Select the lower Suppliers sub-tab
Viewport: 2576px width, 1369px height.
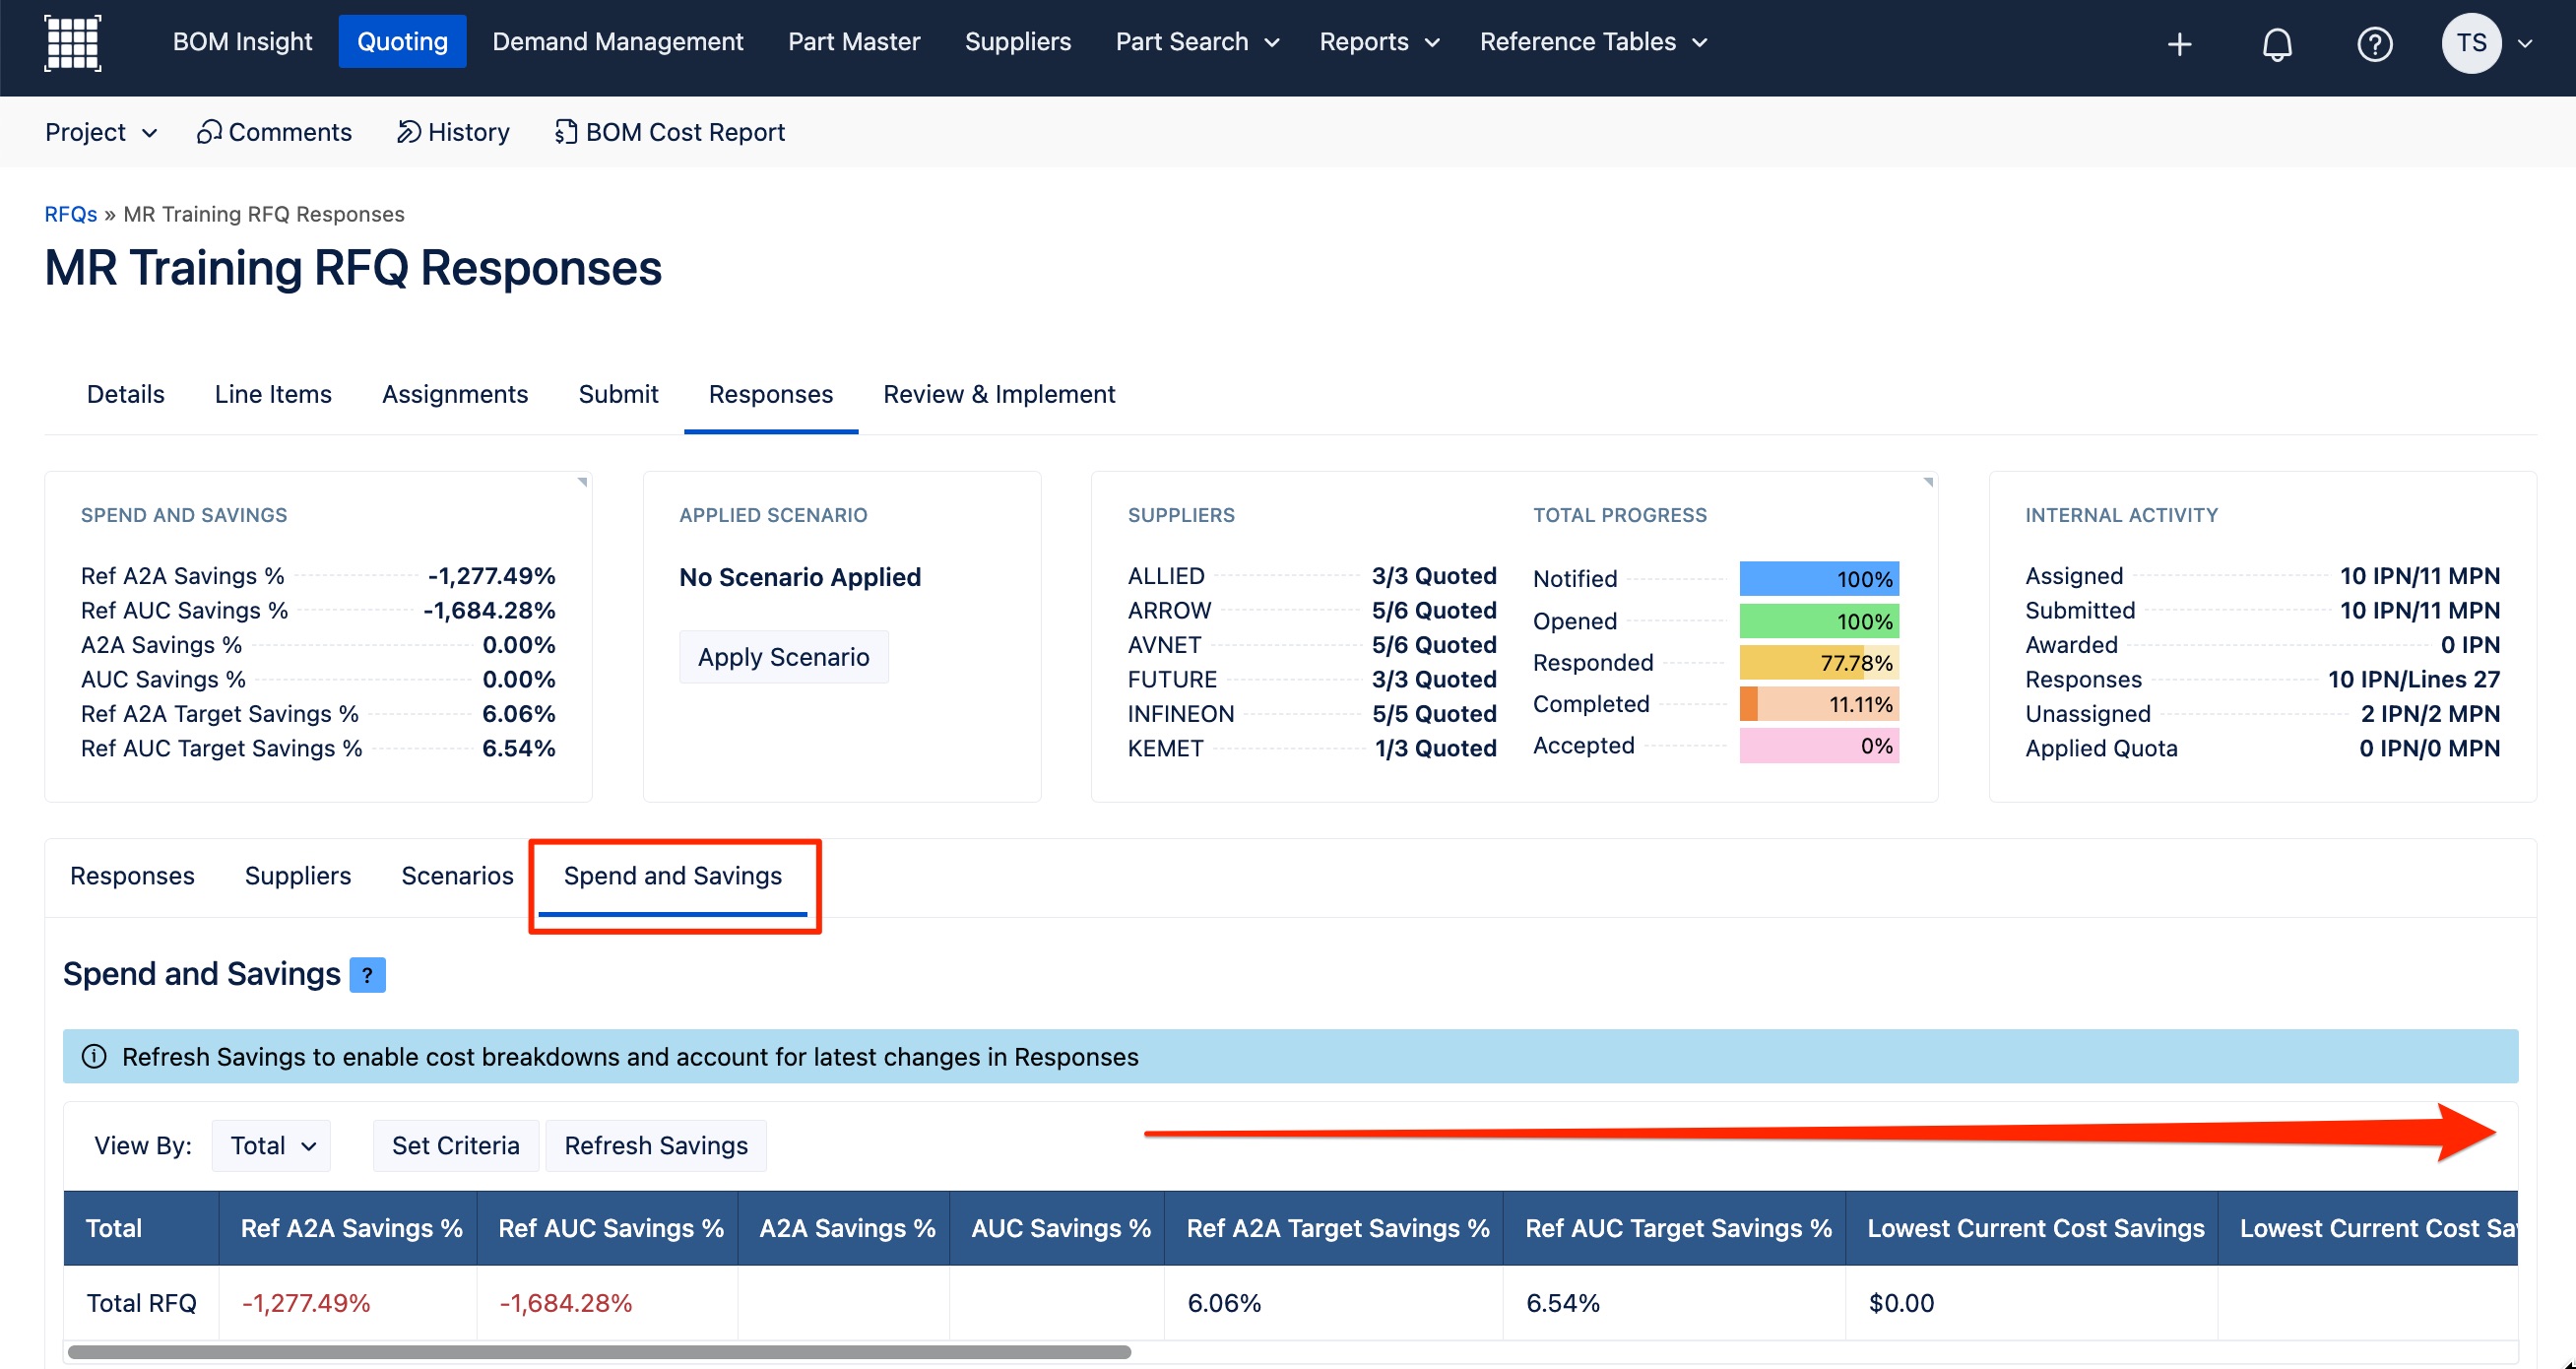(298, 876)
